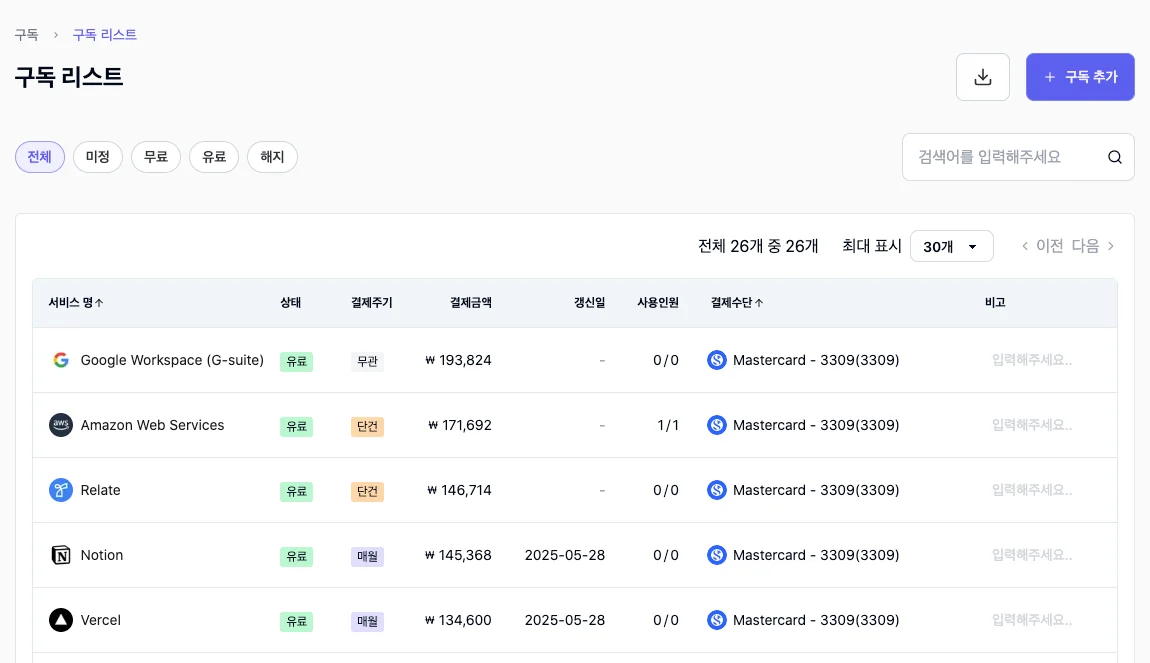Viewport: 1150px width, 663px height.
Task: Select the 미정 filter tab
Action: click(97, 157)
